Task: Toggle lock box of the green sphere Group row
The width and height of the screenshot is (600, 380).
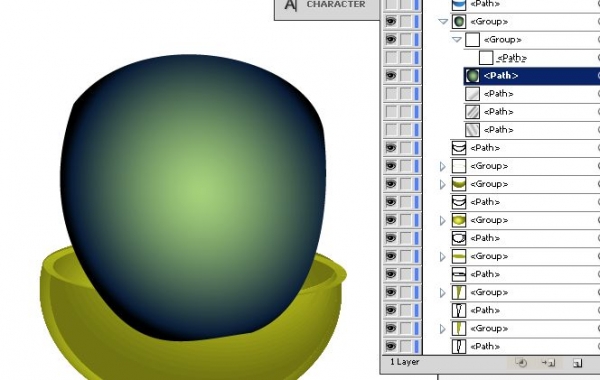Action: tap(405, 21)
